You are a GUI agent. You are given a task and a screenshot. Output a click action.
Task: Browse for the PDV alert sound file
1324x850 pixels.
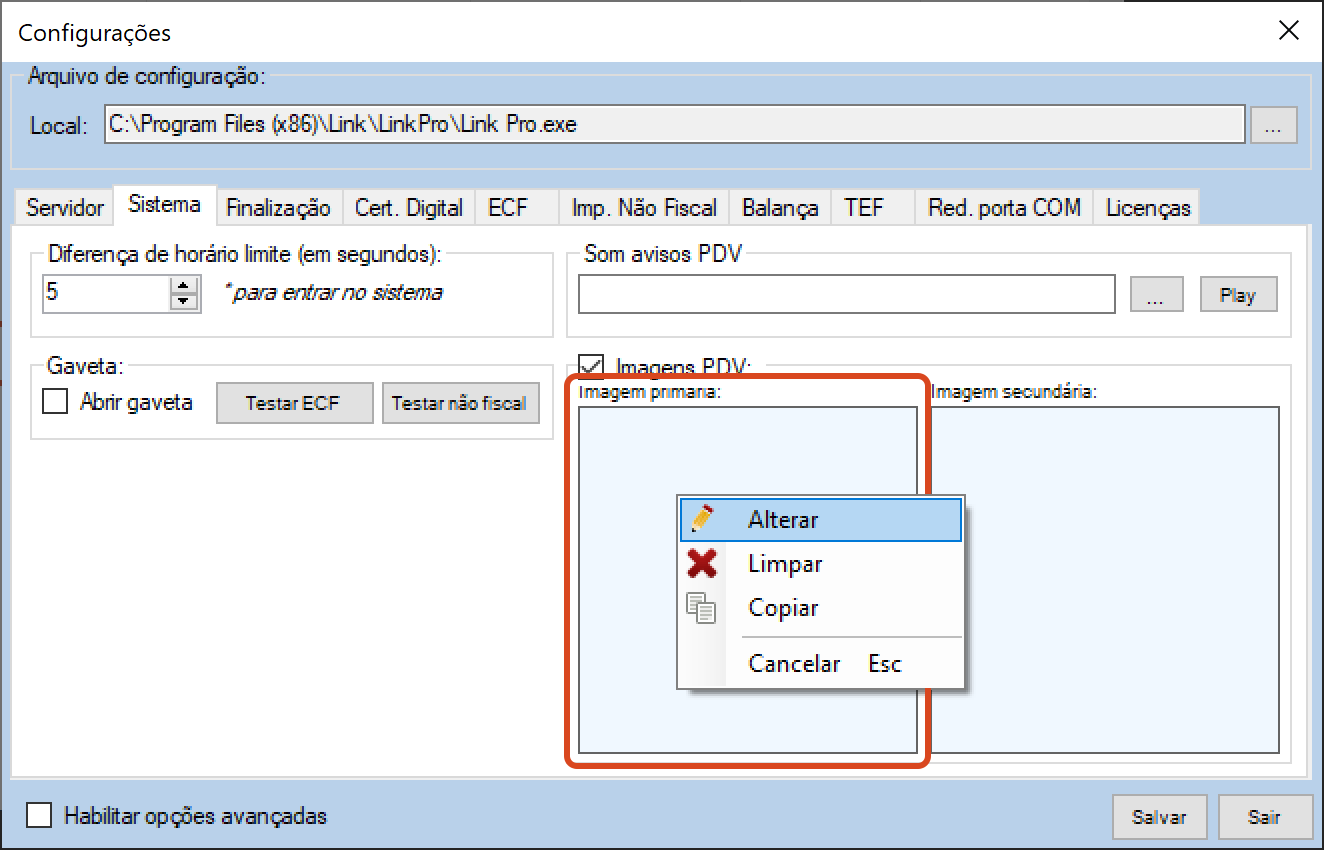tap(1156, 295)
